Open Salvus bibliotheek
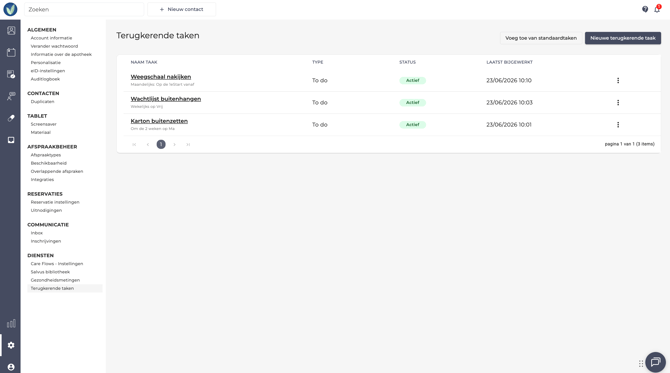670x373 pixels. point(50,272)
